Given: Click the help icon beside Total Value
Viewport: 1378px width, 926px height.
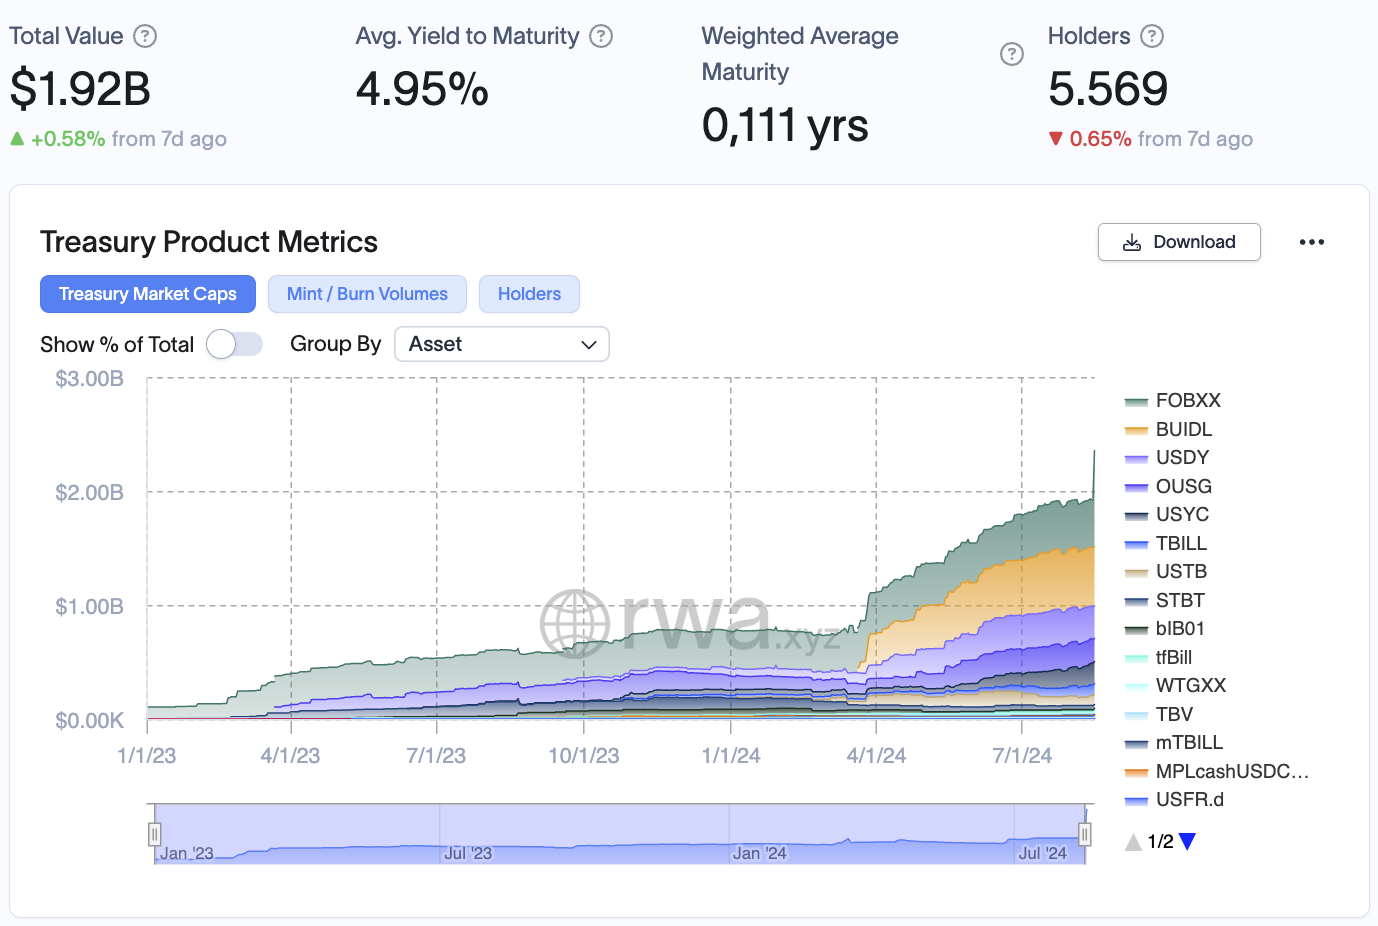Looking at the screenshot, I should pyautogui.click(x=145, y=36).
